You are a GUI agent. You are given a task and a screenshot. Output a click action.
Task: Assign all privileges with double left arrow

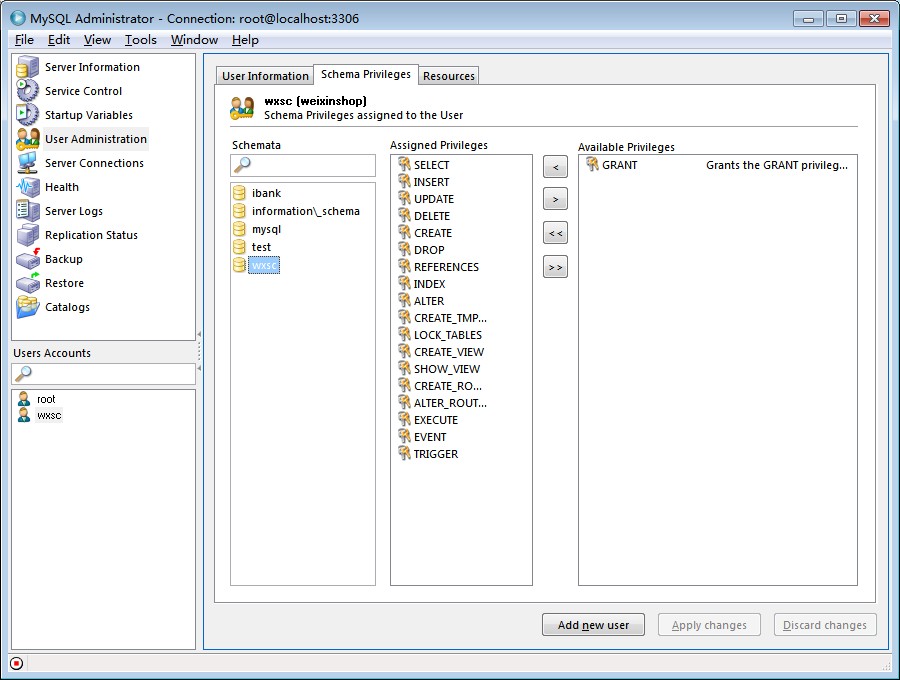coord(555,233)
